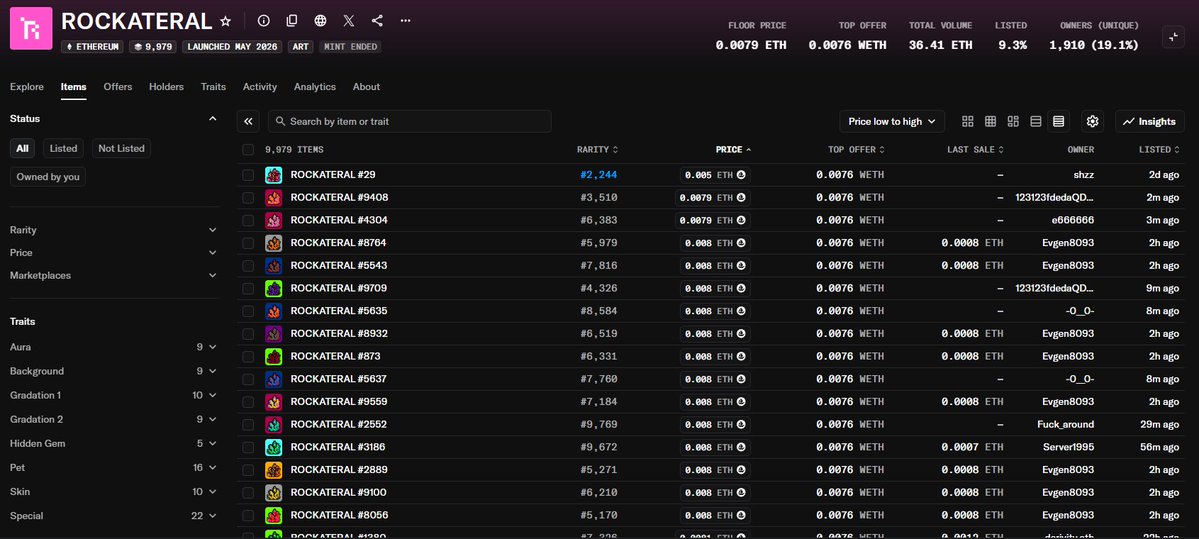Screen dimensions: 1199x539
Task: Favorite the collection with the star icon
Action: tap(225, 21)
